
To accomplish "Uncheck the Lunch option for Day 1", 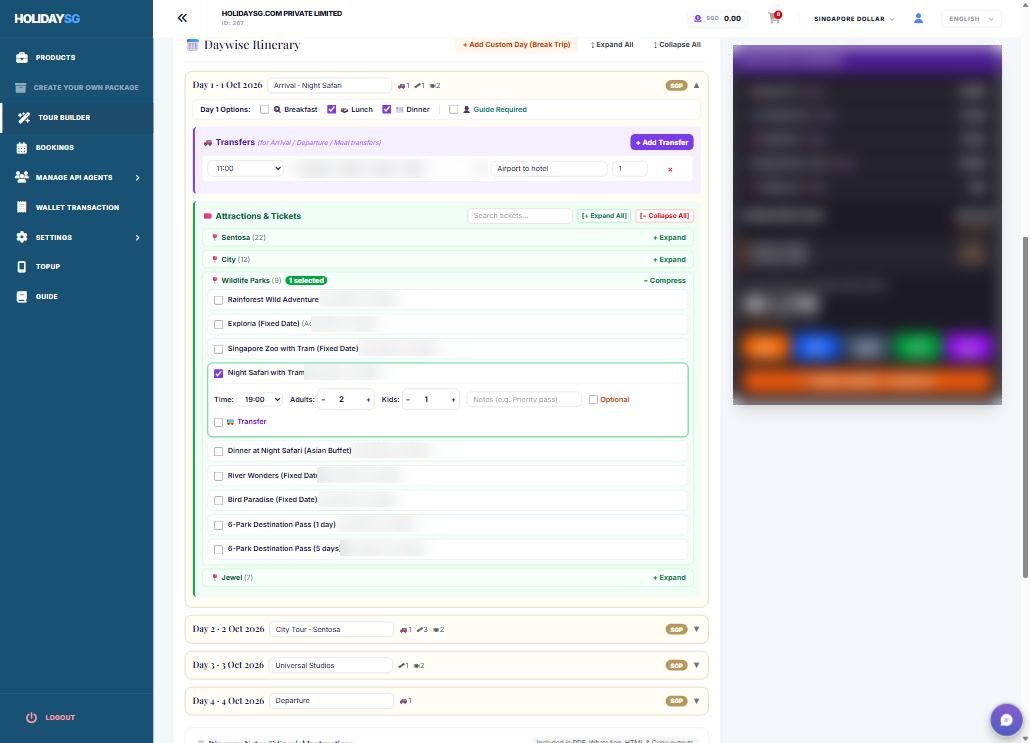I will click(332, 110).
